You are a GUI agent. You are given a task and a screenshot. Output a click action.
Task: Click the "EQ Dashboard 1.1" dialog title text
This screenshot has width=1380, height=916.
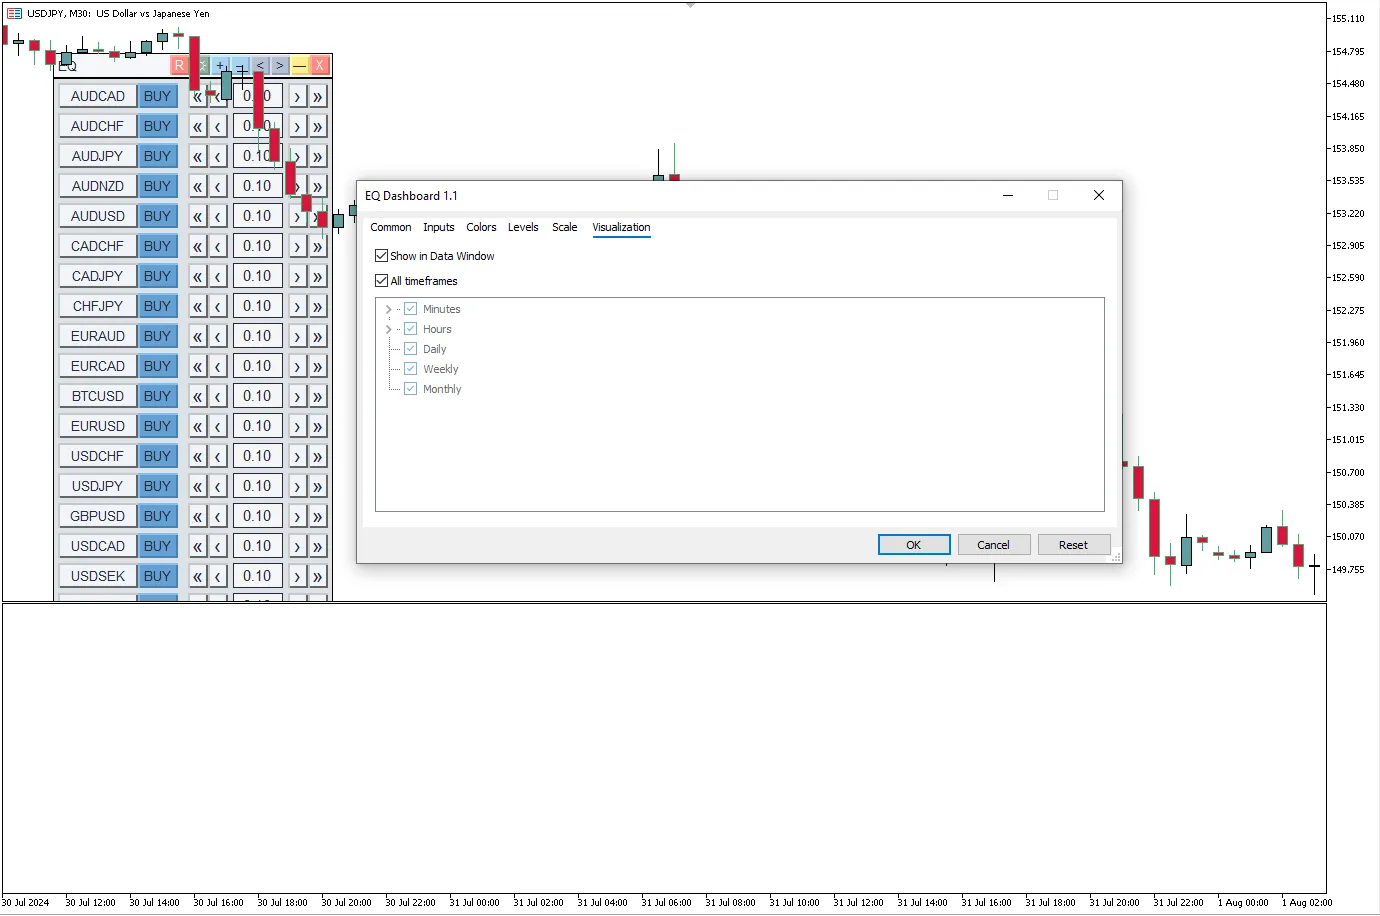pyautogui.click(x=411, y=196)
